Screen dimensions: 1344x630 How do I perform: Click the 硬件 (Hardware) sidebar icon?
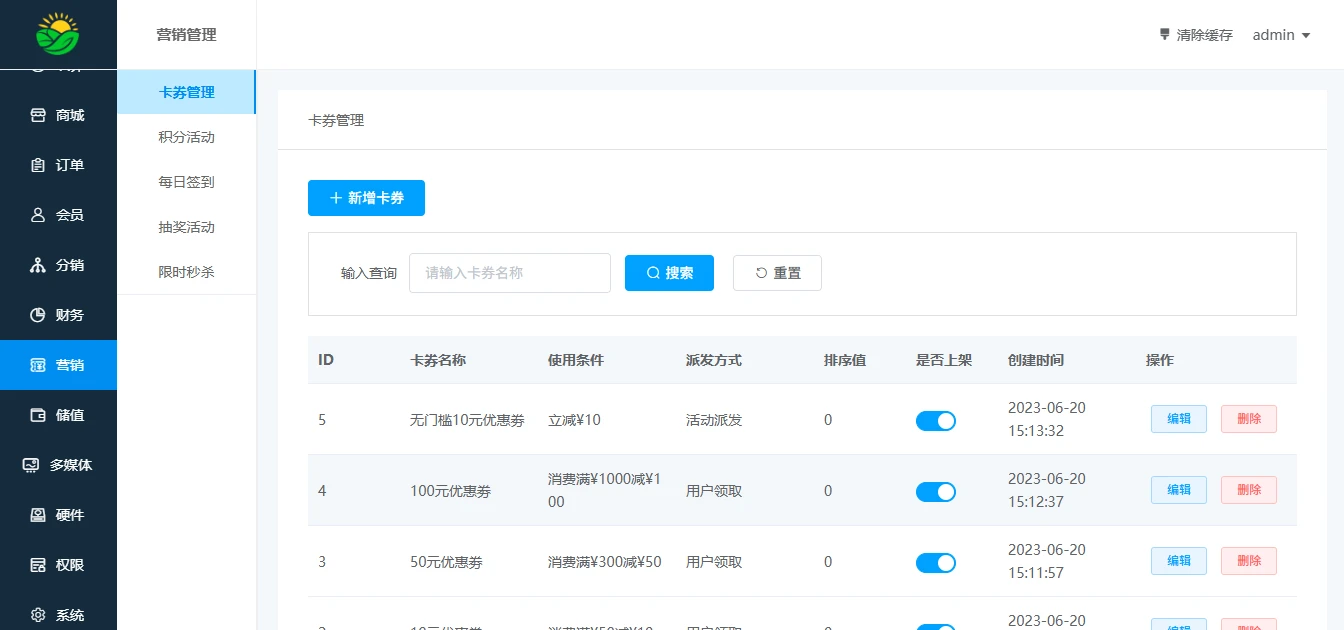(x=58, y=514)
